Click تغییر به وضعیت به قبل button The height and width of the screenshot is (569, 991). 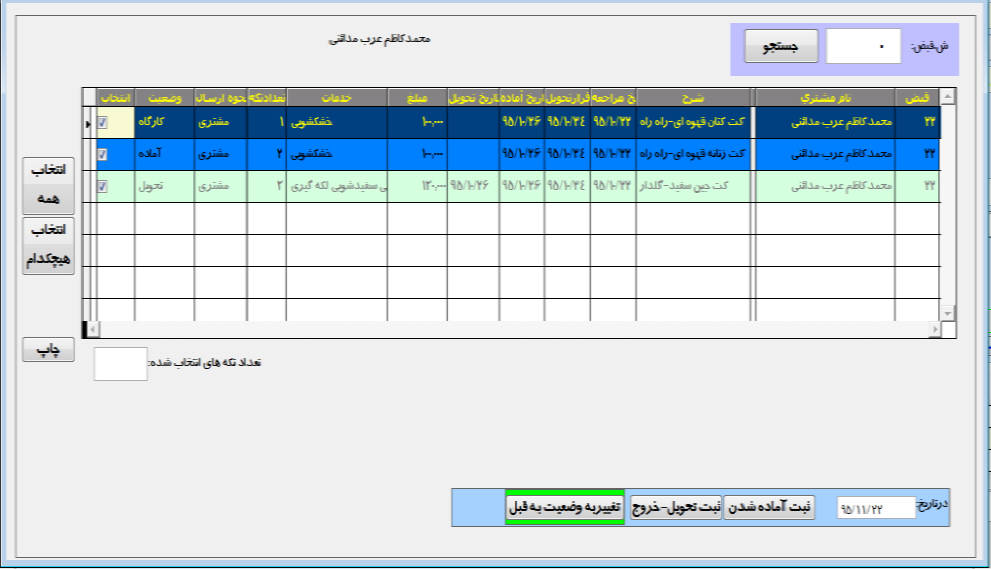coord(565,507)
